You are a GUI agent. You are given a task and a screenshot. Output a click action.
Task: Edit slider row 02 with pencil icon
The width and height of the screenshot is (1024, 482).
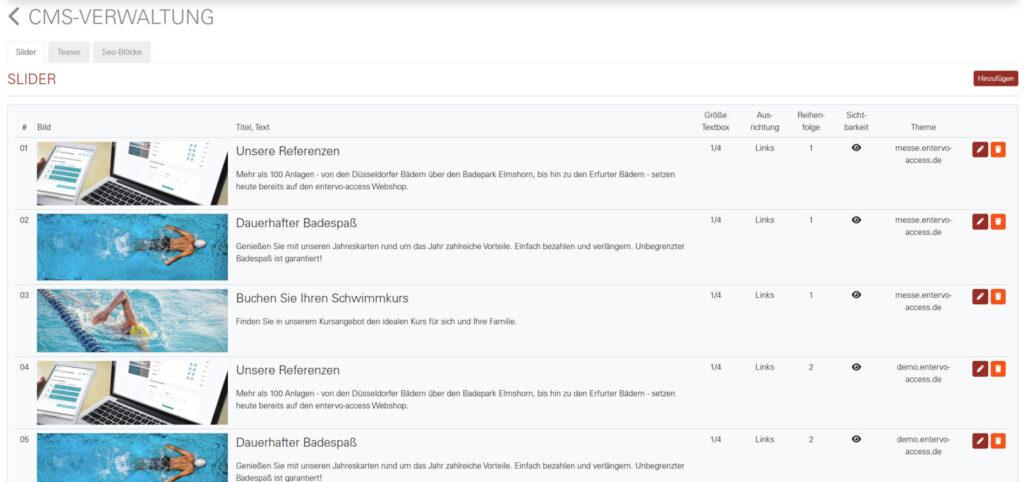[x=980, y=221]
